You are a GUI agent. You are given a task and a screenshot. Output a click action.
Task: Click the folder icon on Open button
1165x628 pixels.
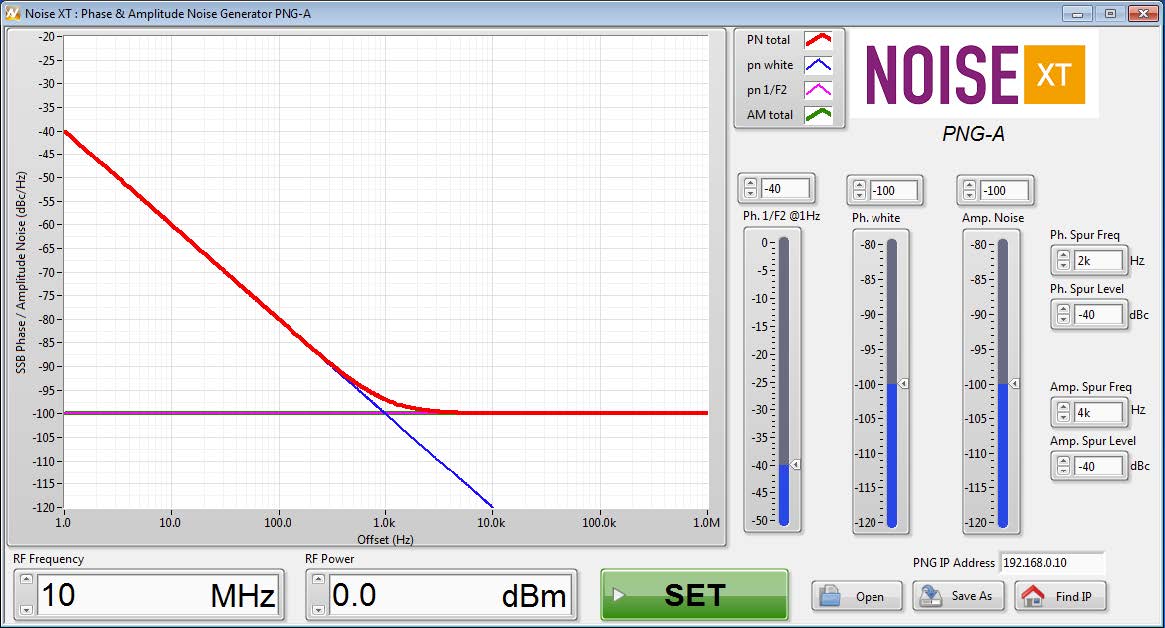click(830, 596)
